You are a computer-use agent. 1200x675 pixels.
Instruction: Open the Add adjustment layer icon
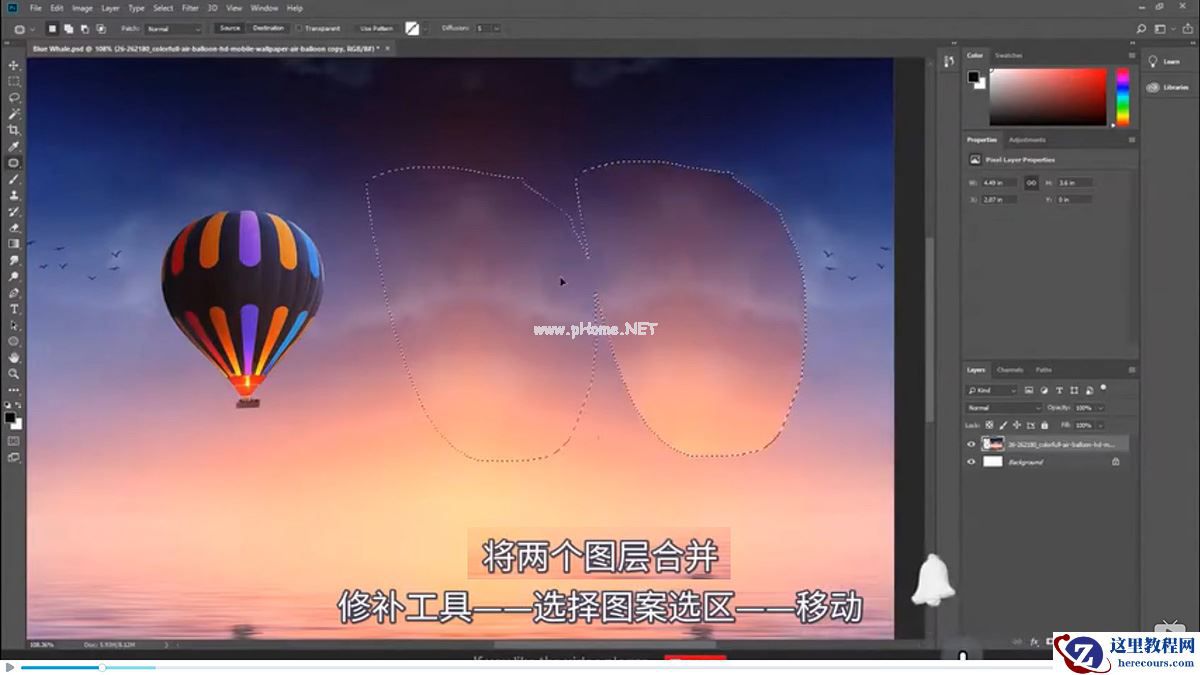pos(1062,642)
